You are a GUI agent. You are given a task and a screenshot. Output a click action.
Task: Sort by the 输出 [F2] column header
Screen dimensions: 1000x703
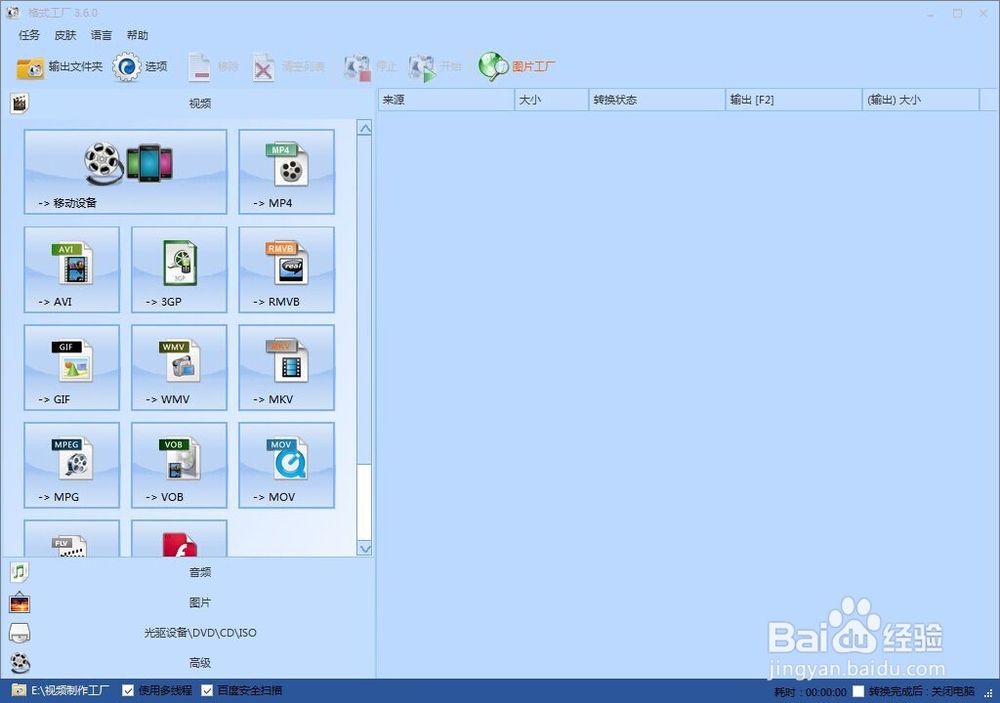[794, 100]
